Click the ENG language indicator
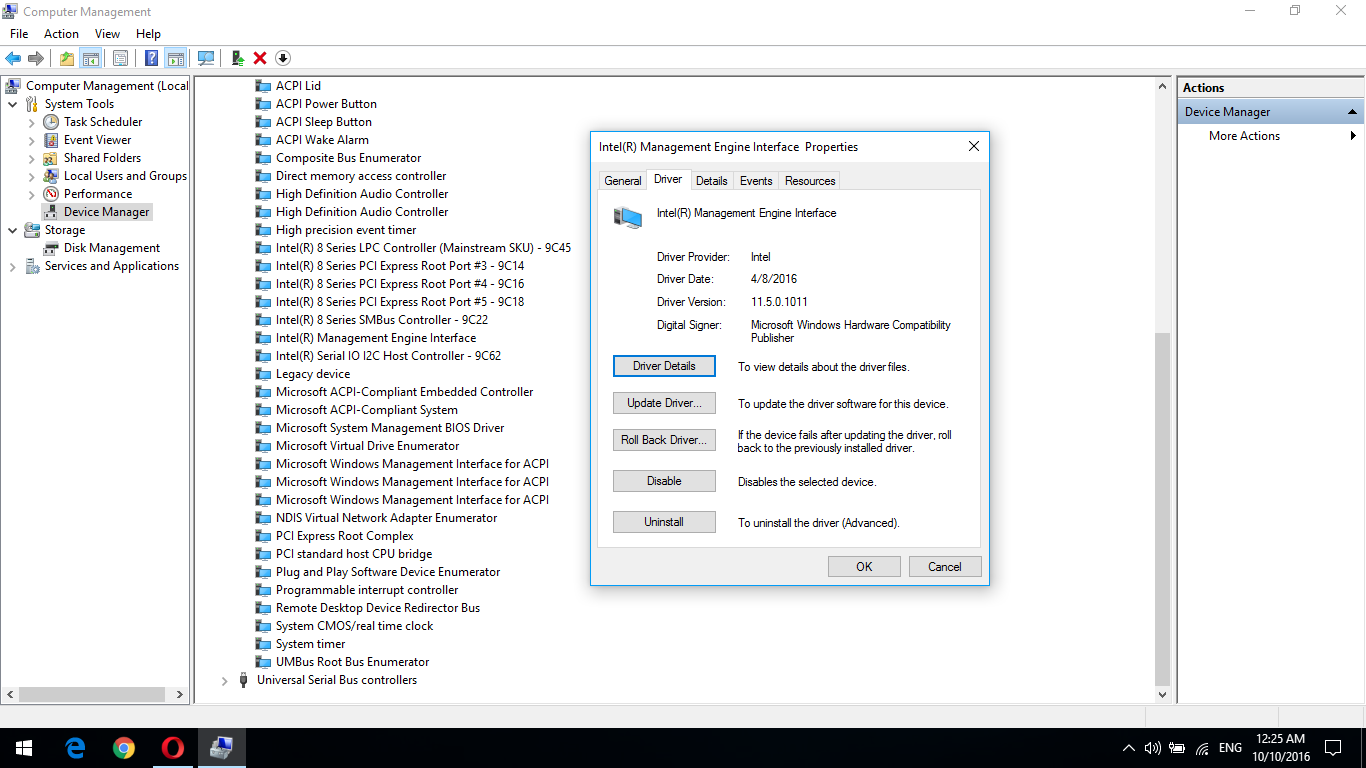Image resolution: width=1366 pixels, height=768 pixels. pyautogui.click(x=1230, y=748)
